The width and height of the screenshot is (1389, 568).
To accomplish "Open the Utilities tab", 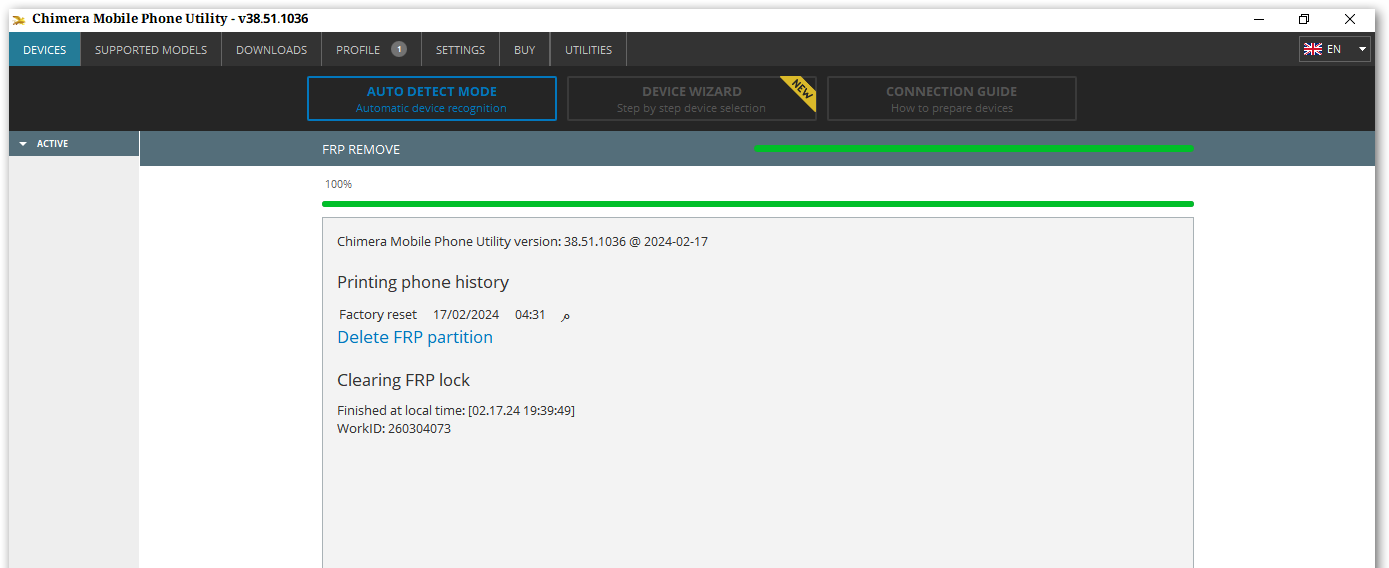I will (588, 49).
